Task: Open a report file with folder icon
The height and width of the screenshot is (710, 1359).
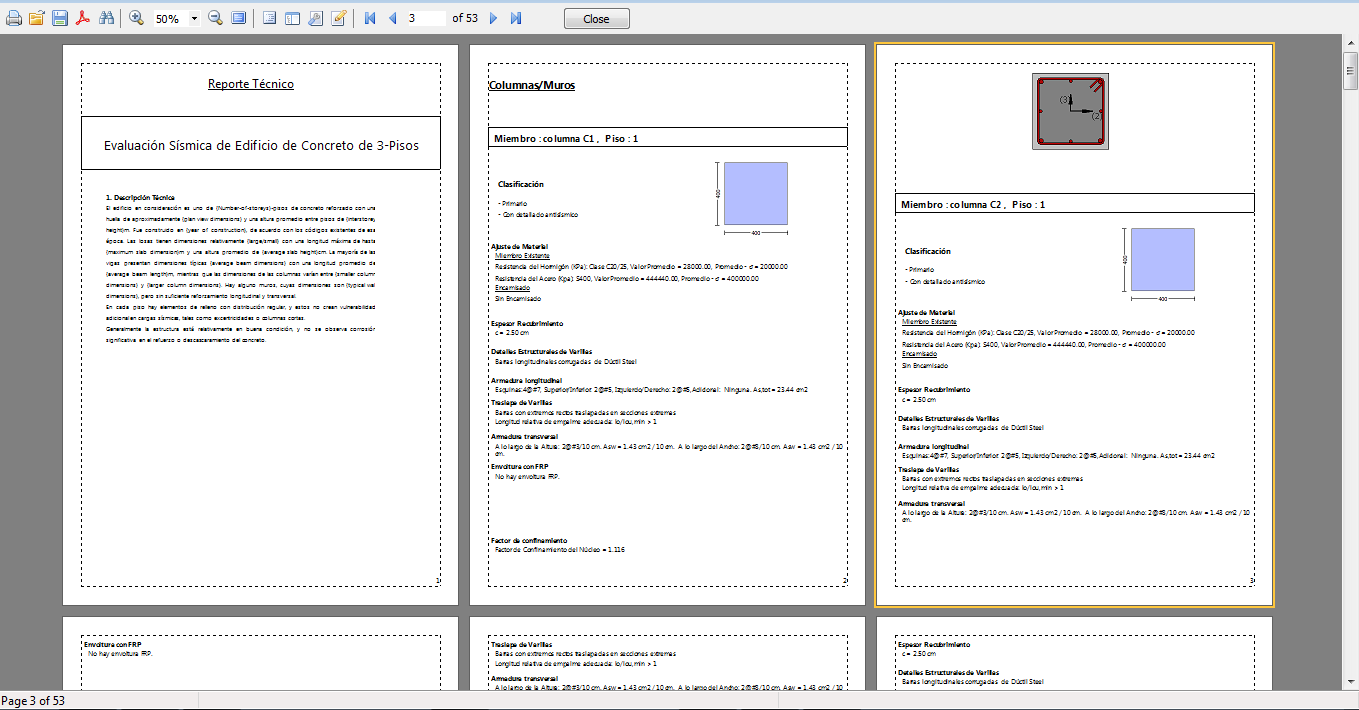Action: 37,18
